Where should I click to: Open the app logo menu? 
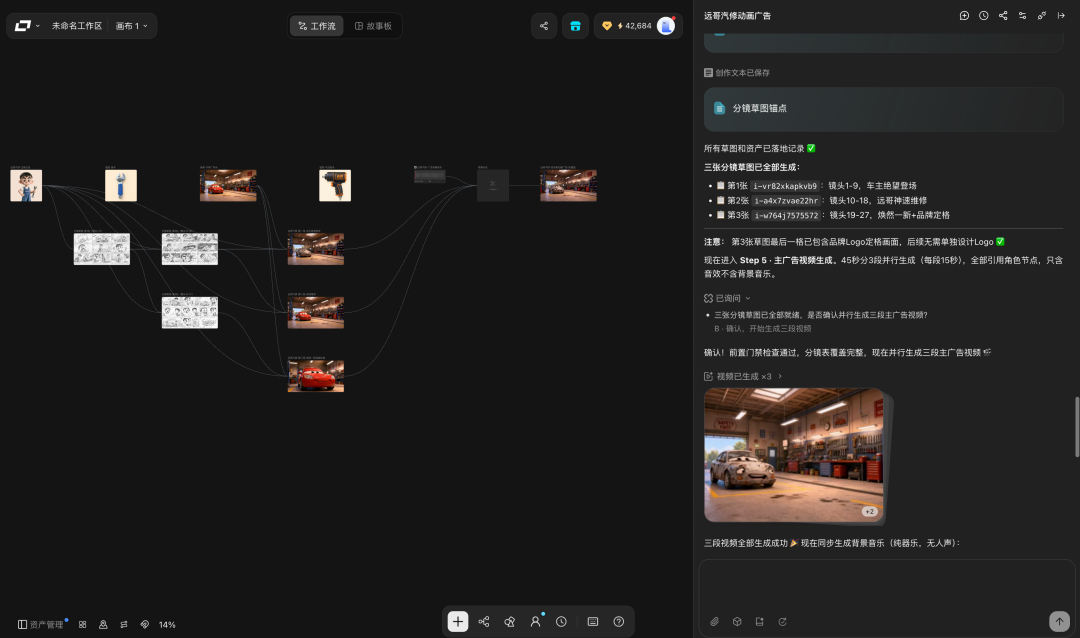coord(27,26)
